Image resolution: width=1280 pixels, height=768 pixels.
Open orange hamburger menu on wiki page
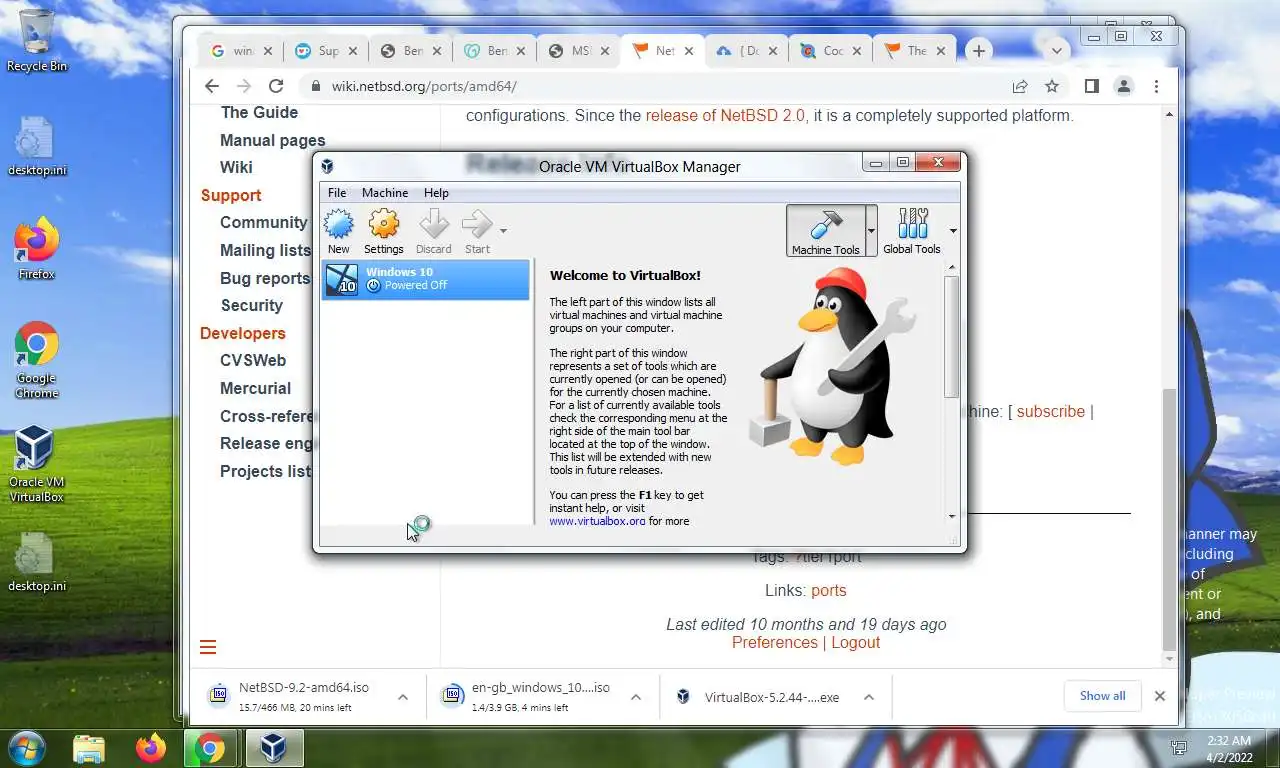click(x=208, y=647)
